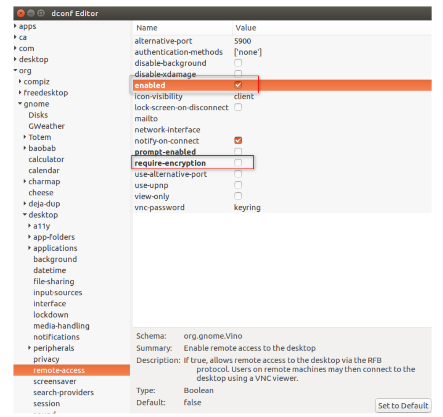Select Disks in the tree
The height and width of the screenshot is (417, 443).
pyautogui.click(x=38, y=115)
